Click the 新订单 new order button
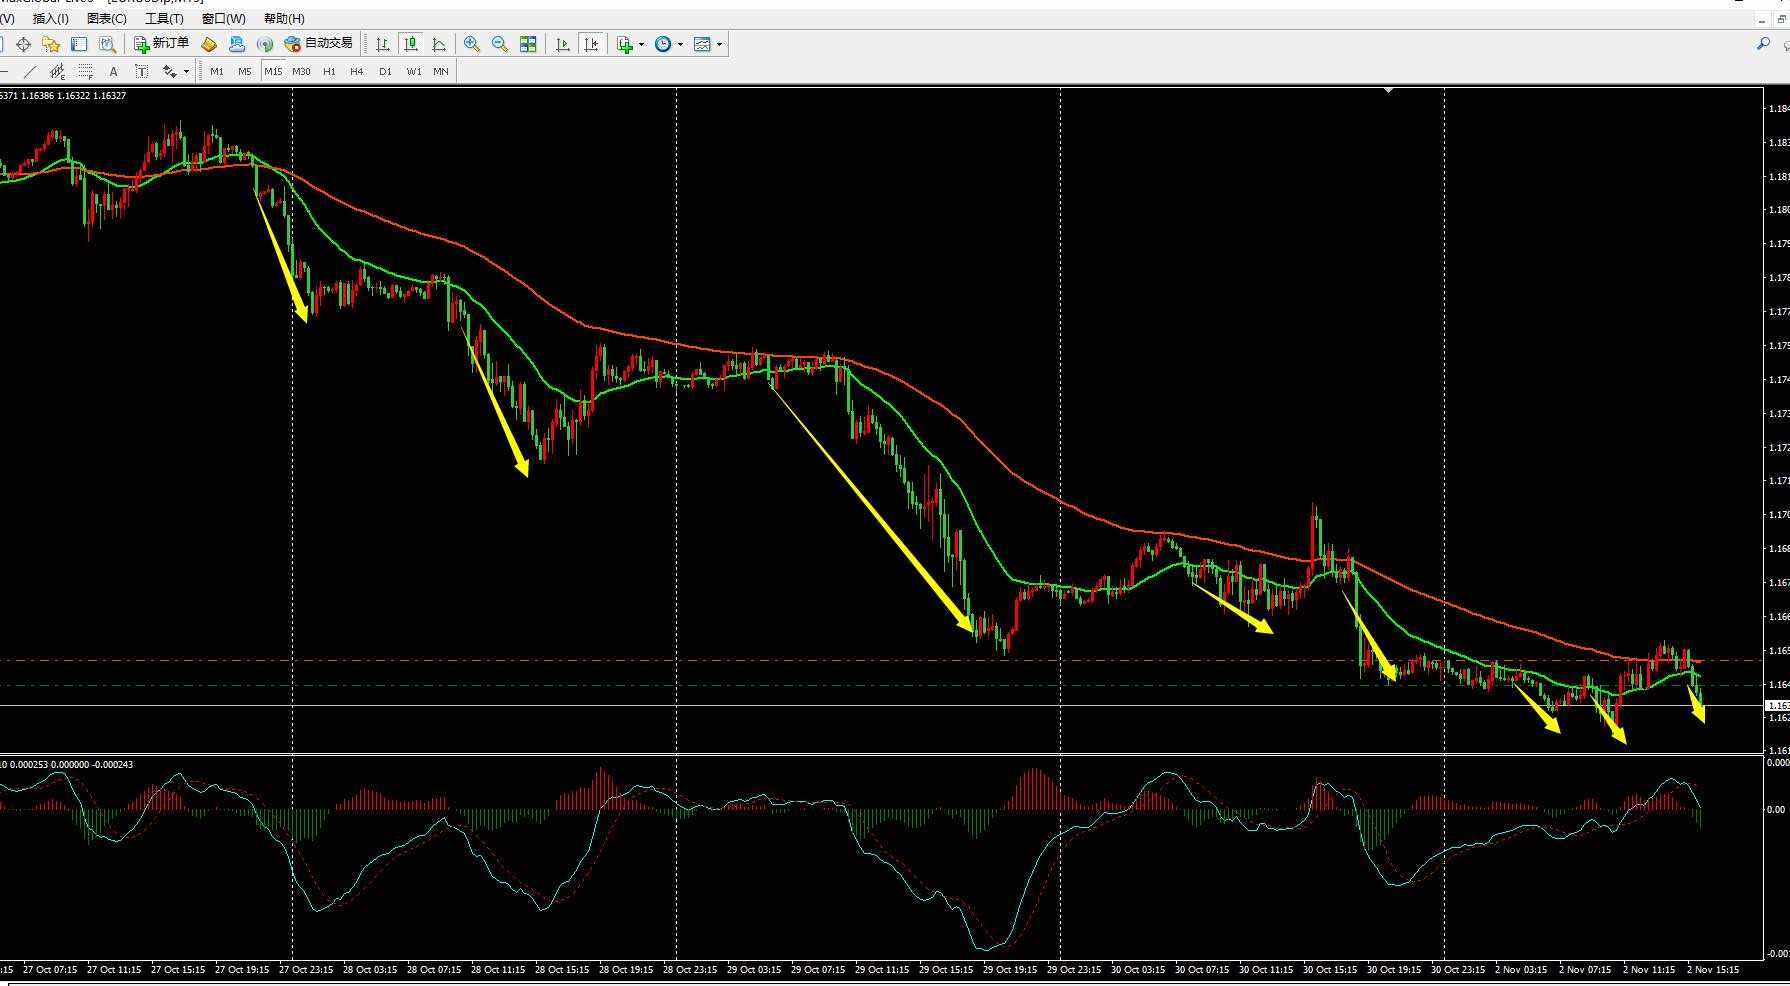Screen dimensions: 1790x986 coord(162,44)
